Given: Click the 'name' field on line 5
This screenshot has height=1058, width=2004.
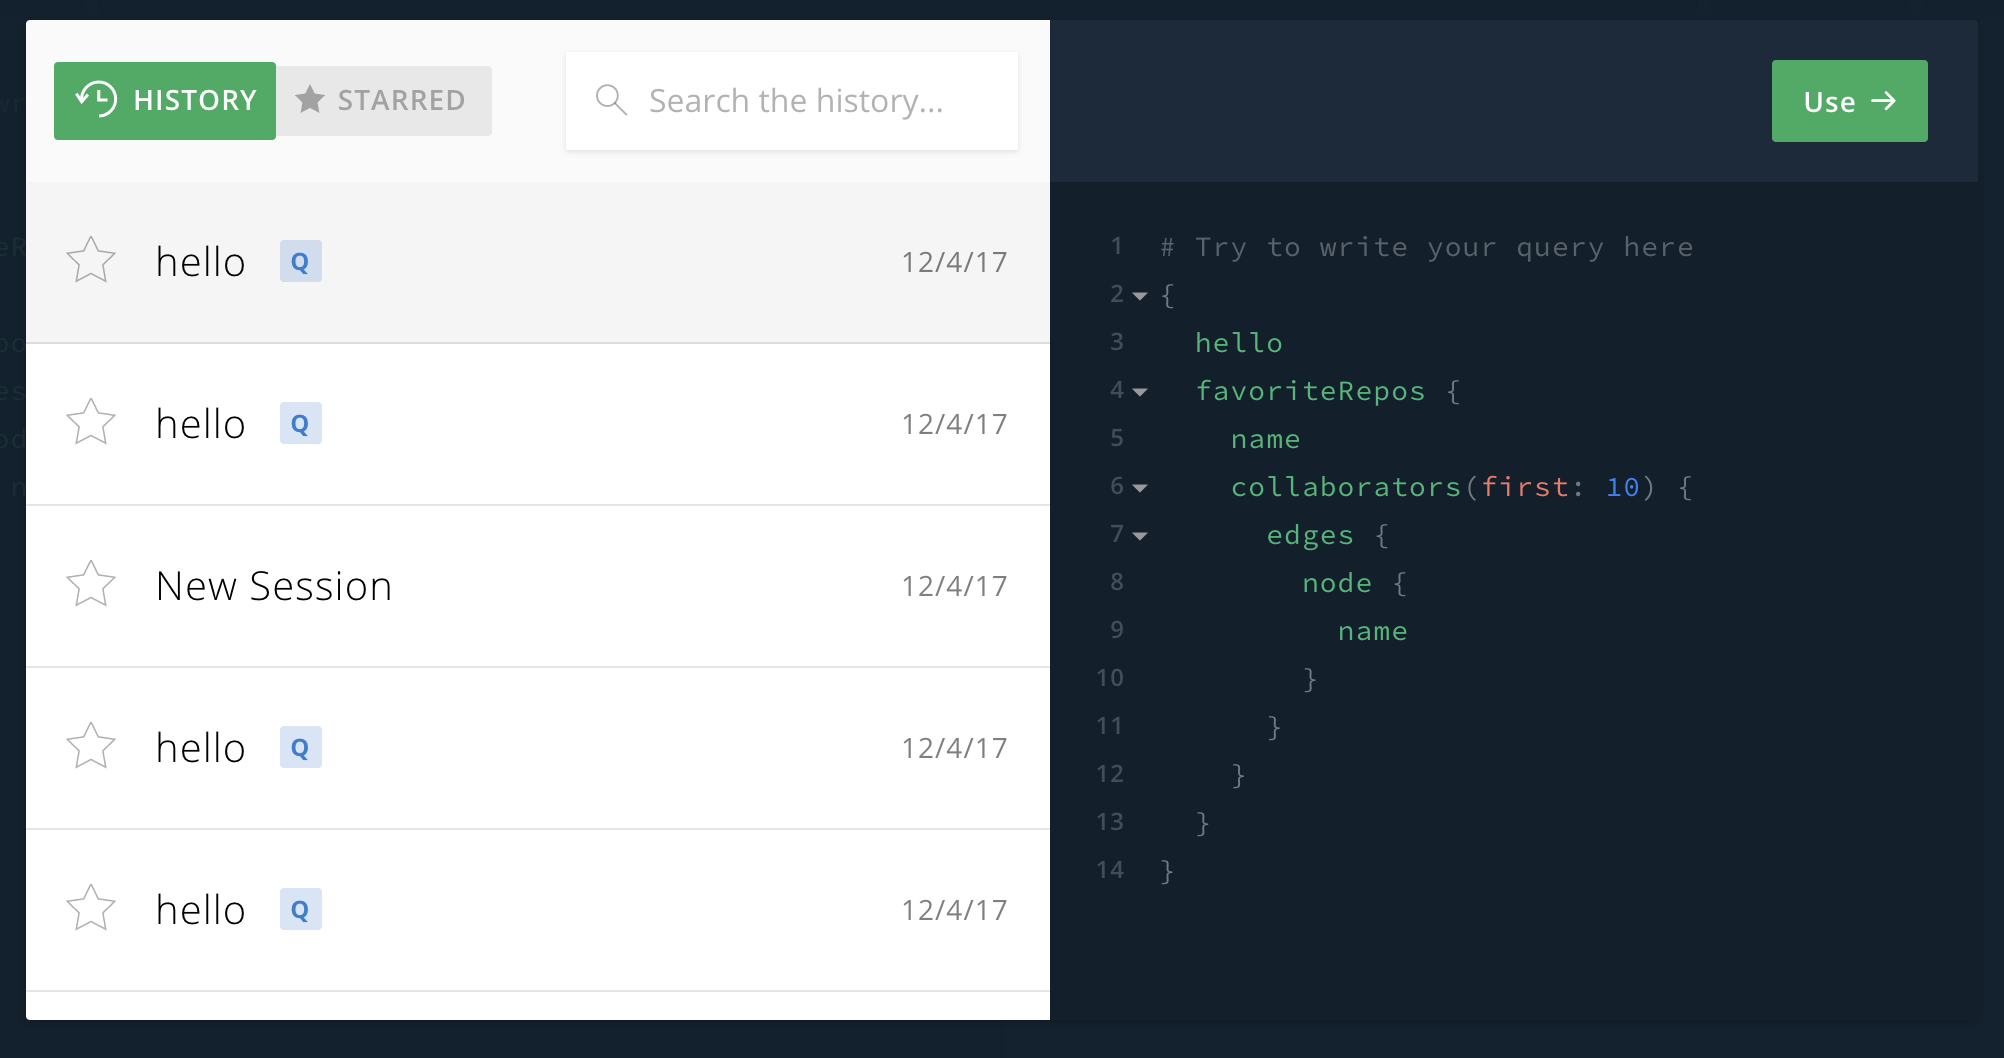Looking at the screenshot, I should click(x=1266, y=439).
